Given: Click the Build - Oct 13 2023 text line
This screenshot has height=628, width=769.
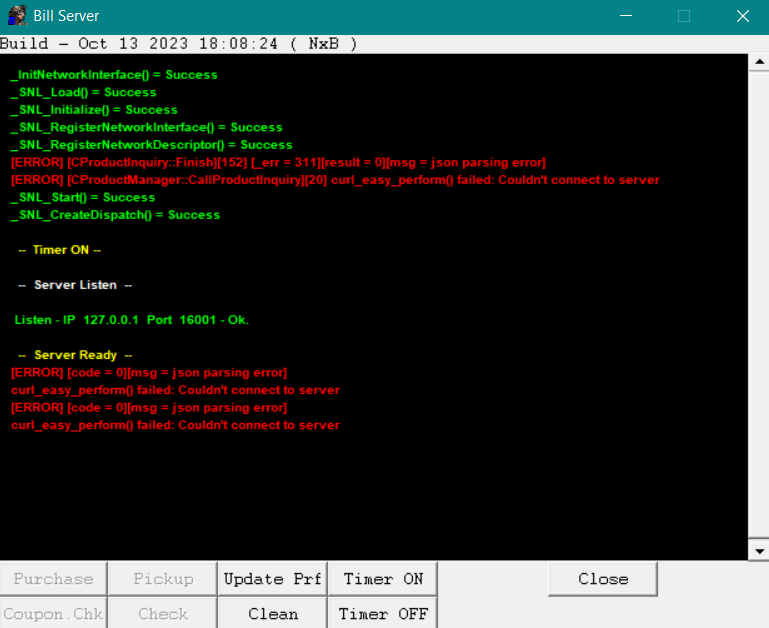Looking at the screenshot, I should pos(179,44).
